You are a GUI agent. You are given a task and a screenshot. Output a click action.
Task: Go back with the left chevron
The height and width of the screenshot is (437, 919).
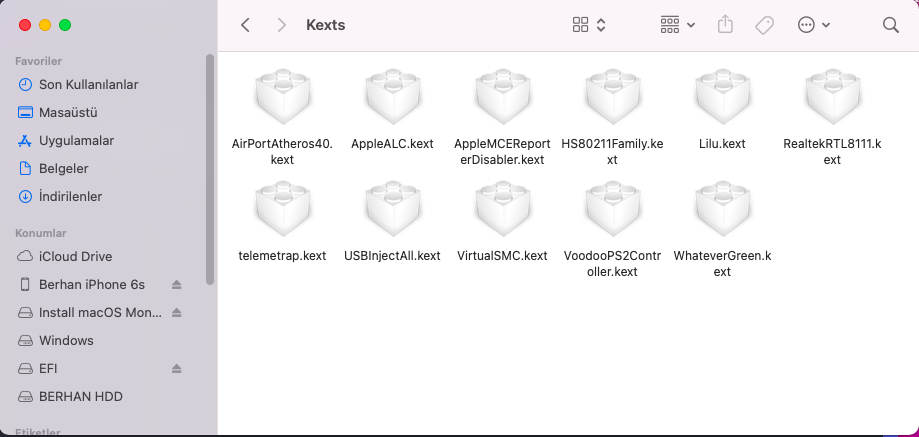pos(246,25)
